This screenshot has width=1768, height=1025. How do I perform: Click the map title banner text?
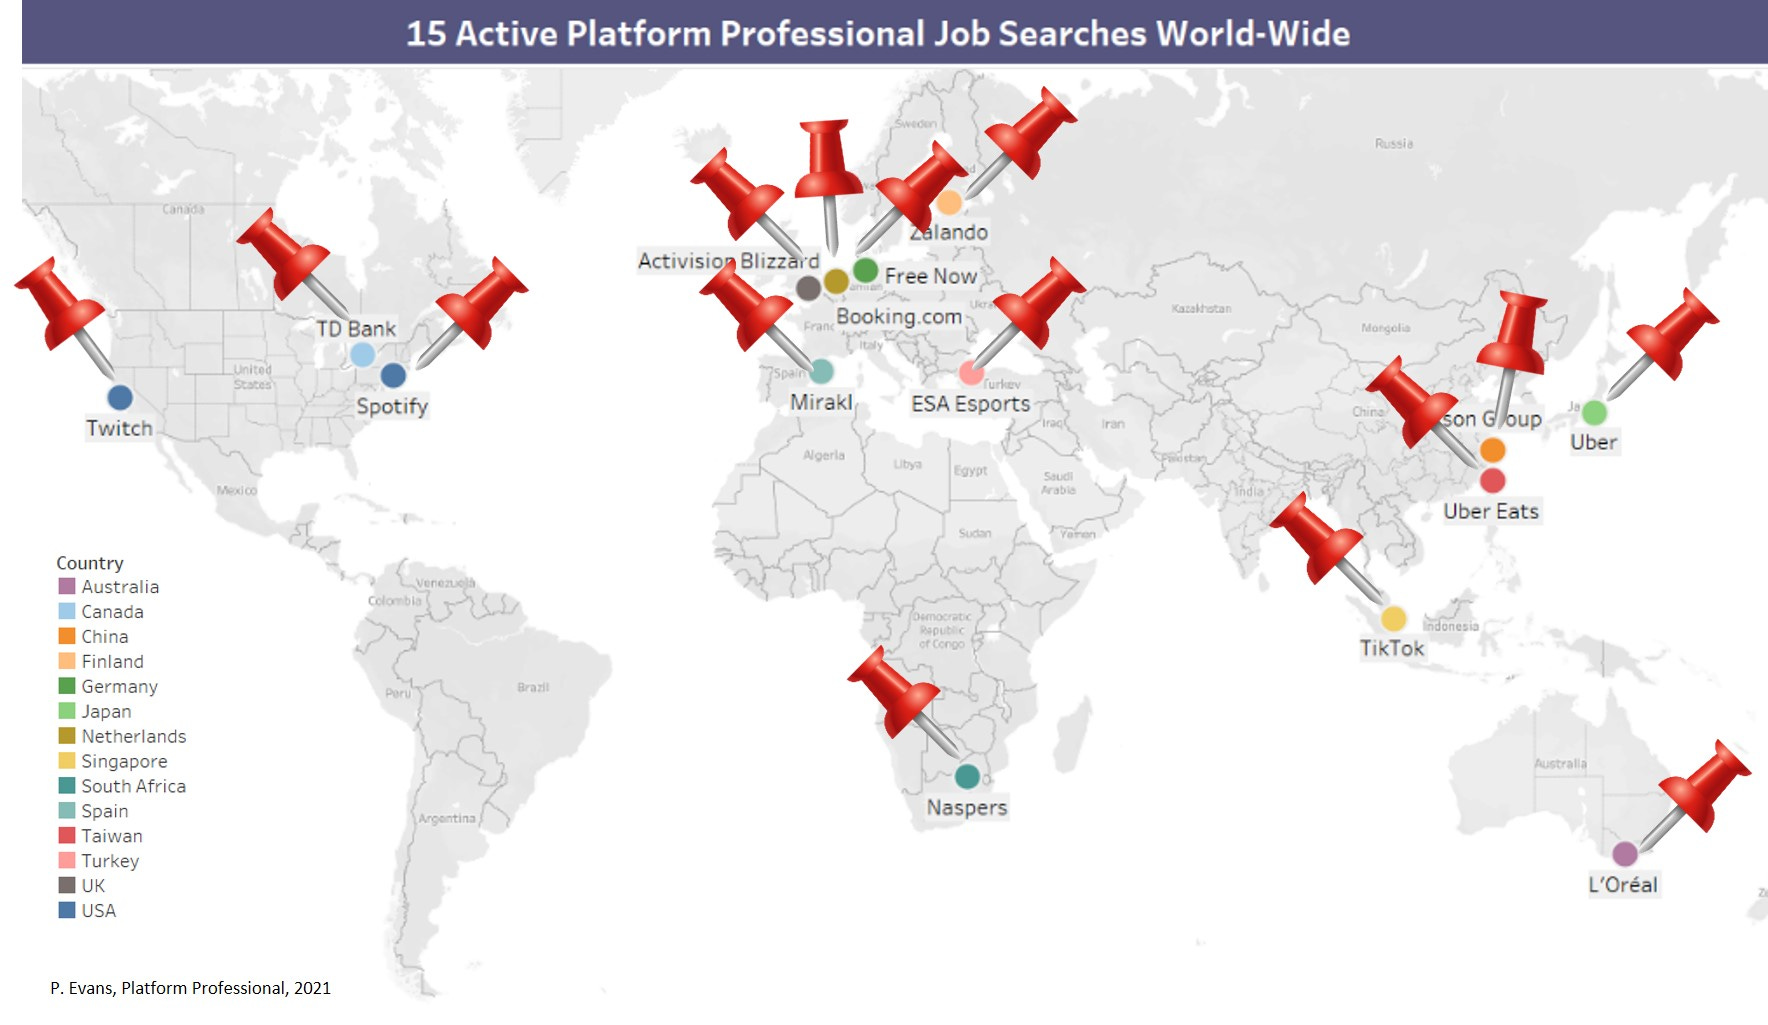[878, 33]
